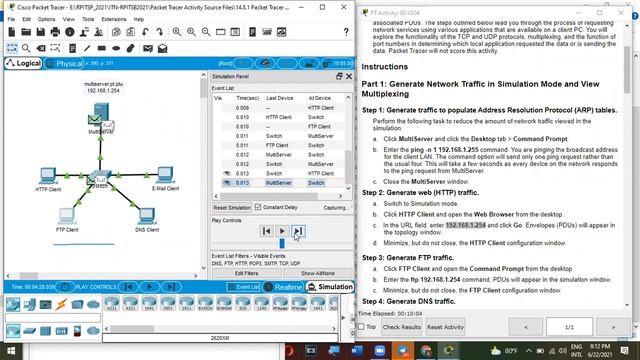Pick the PT-Router device thumbnail
Image resolution: width=640 pixels, height=360 pixels.
click(280, 304)
